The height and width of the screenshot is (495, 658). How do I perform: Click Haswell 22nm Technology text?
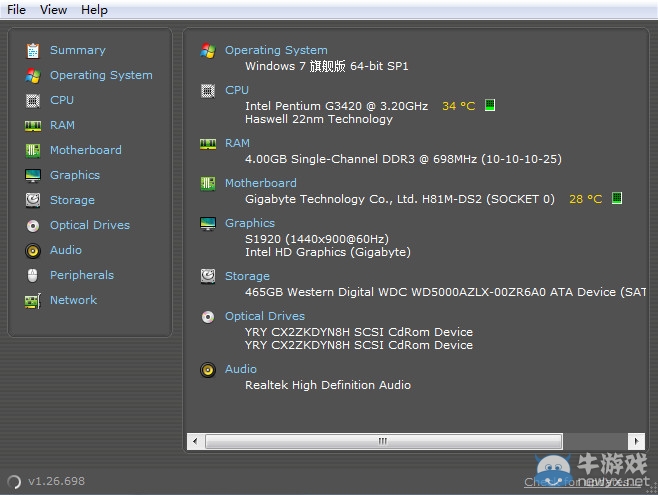pos(319,119)
